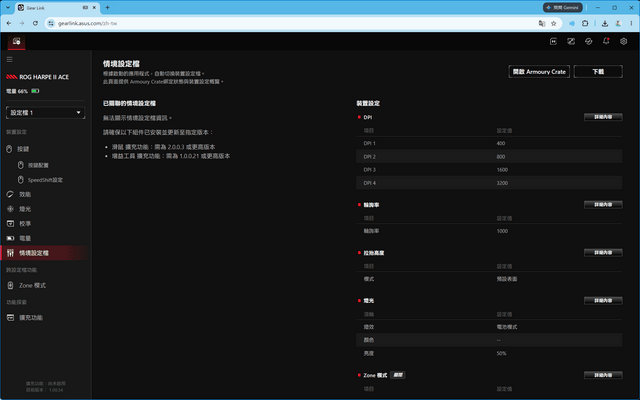Image resolution: width=640 pixels, height=400 pixels.
Task: Open the tab search chevron in browser
Action: pos(7,7)
